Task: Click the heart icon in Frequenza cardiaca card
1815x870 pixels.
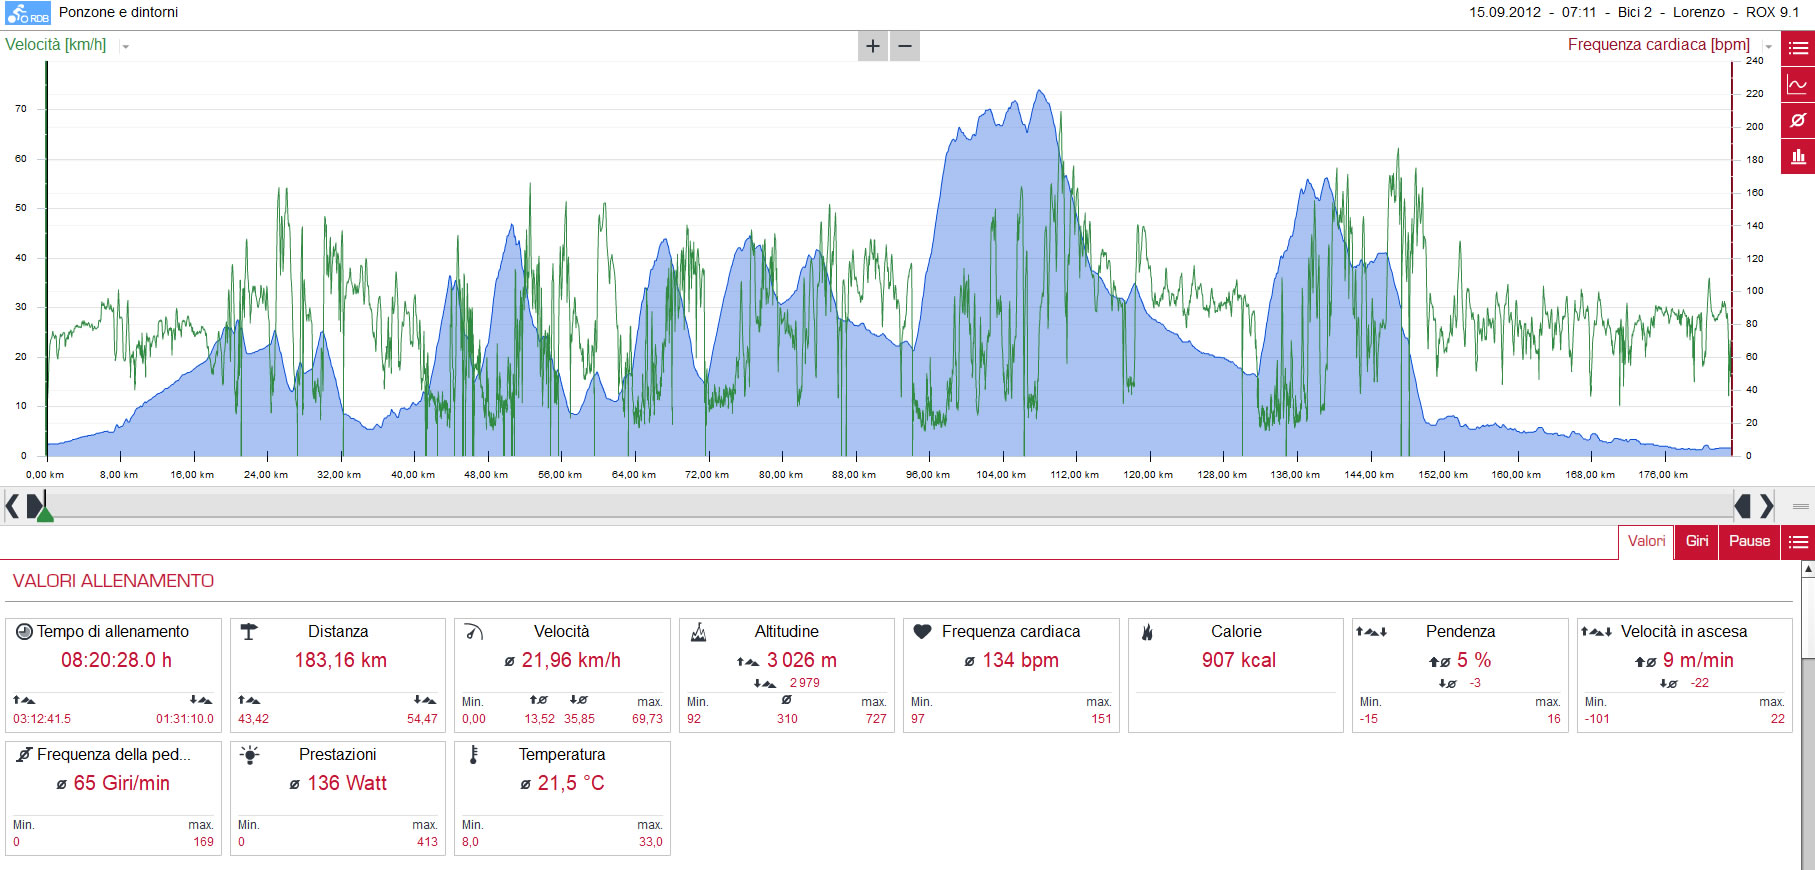Action: (x=923, y=631)
